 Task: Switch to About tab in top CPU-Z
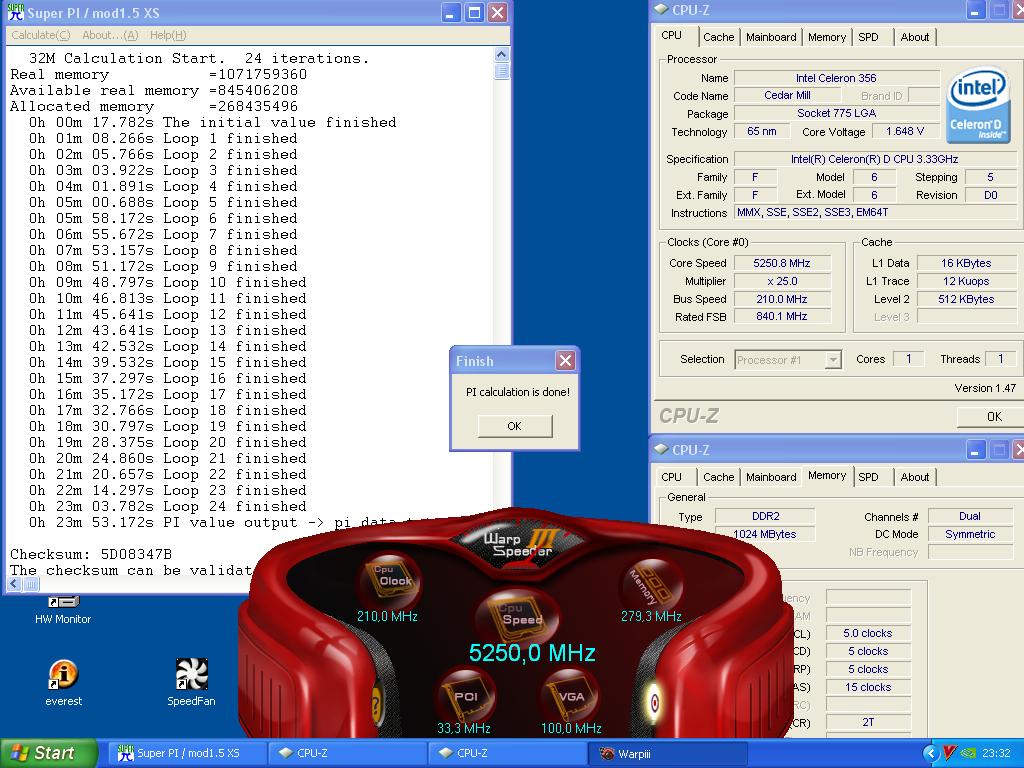(914, 37)
